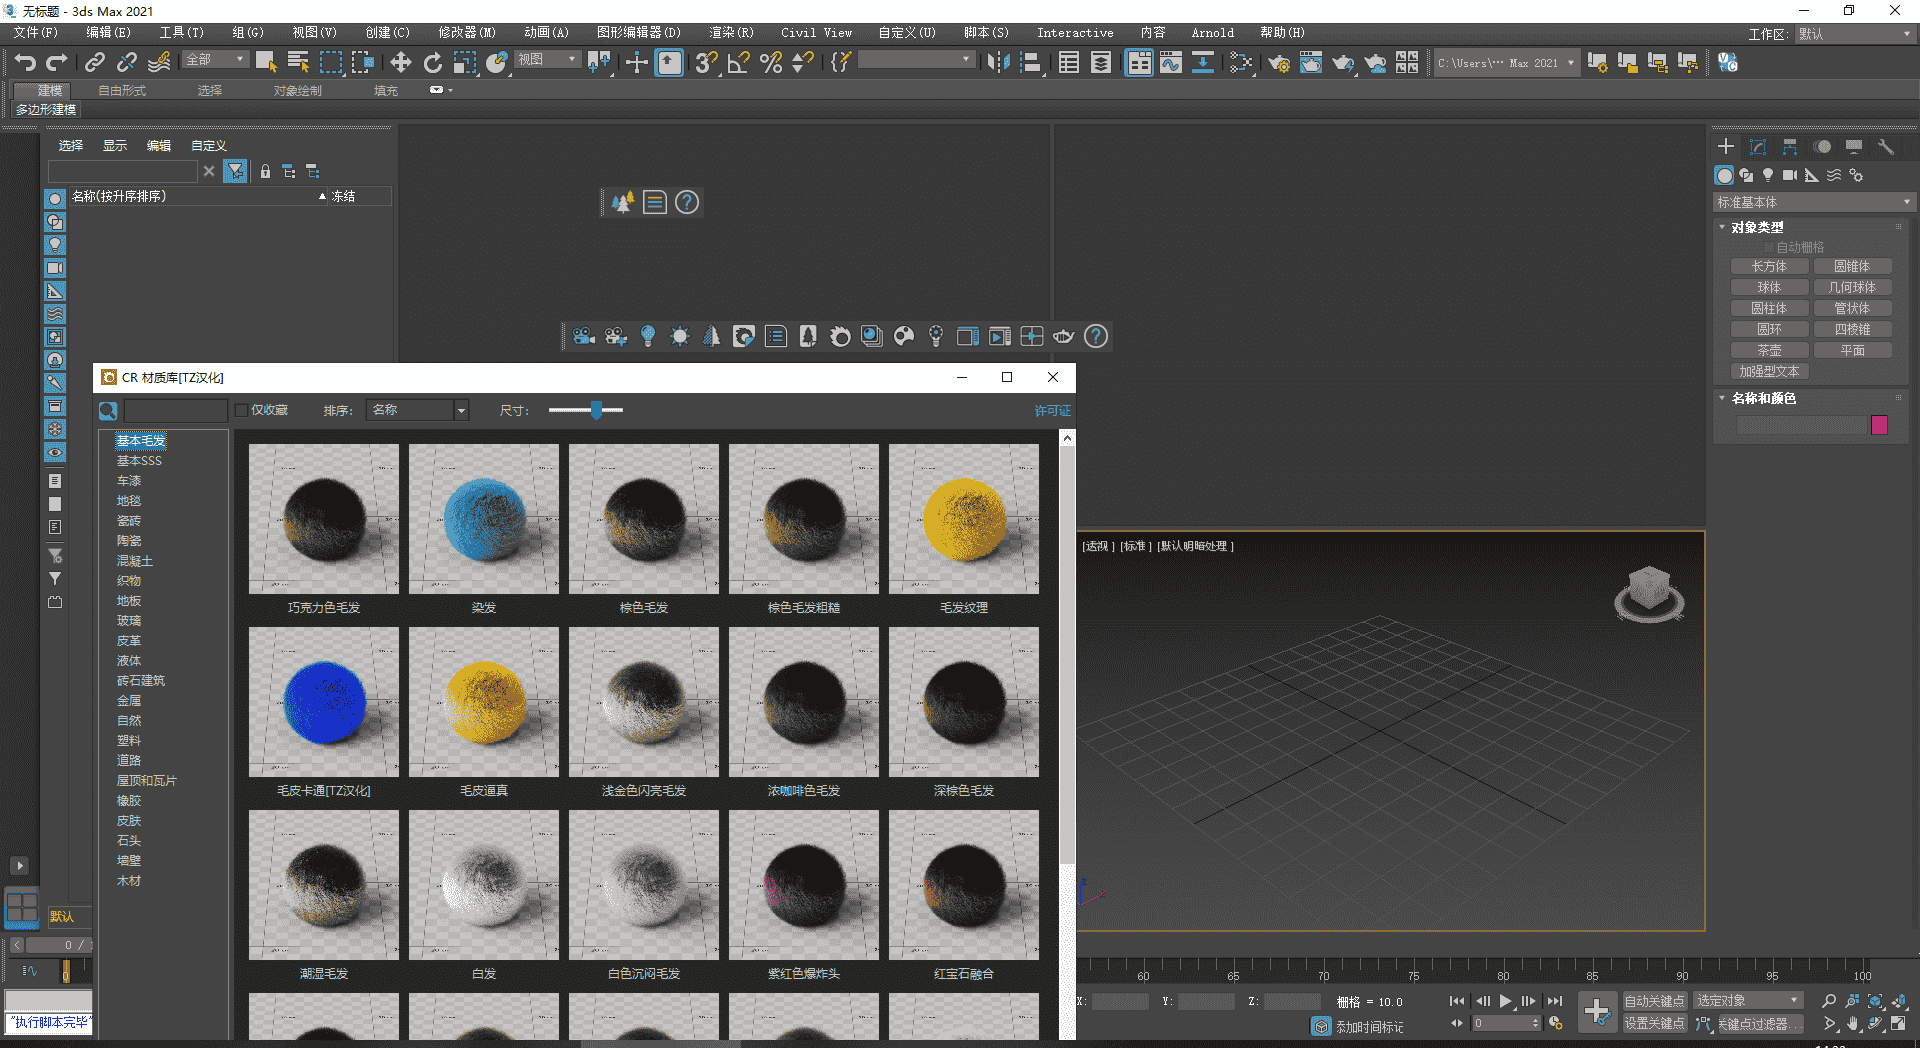This screenshot has height=1048, width=1920.
Task: Open the 渲染(R) menu
Action: [x=731, y=32]
